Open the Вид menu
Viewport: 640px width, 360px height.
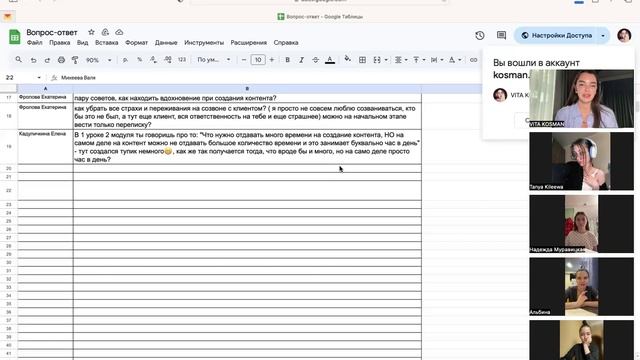click(x=82, y=42)
